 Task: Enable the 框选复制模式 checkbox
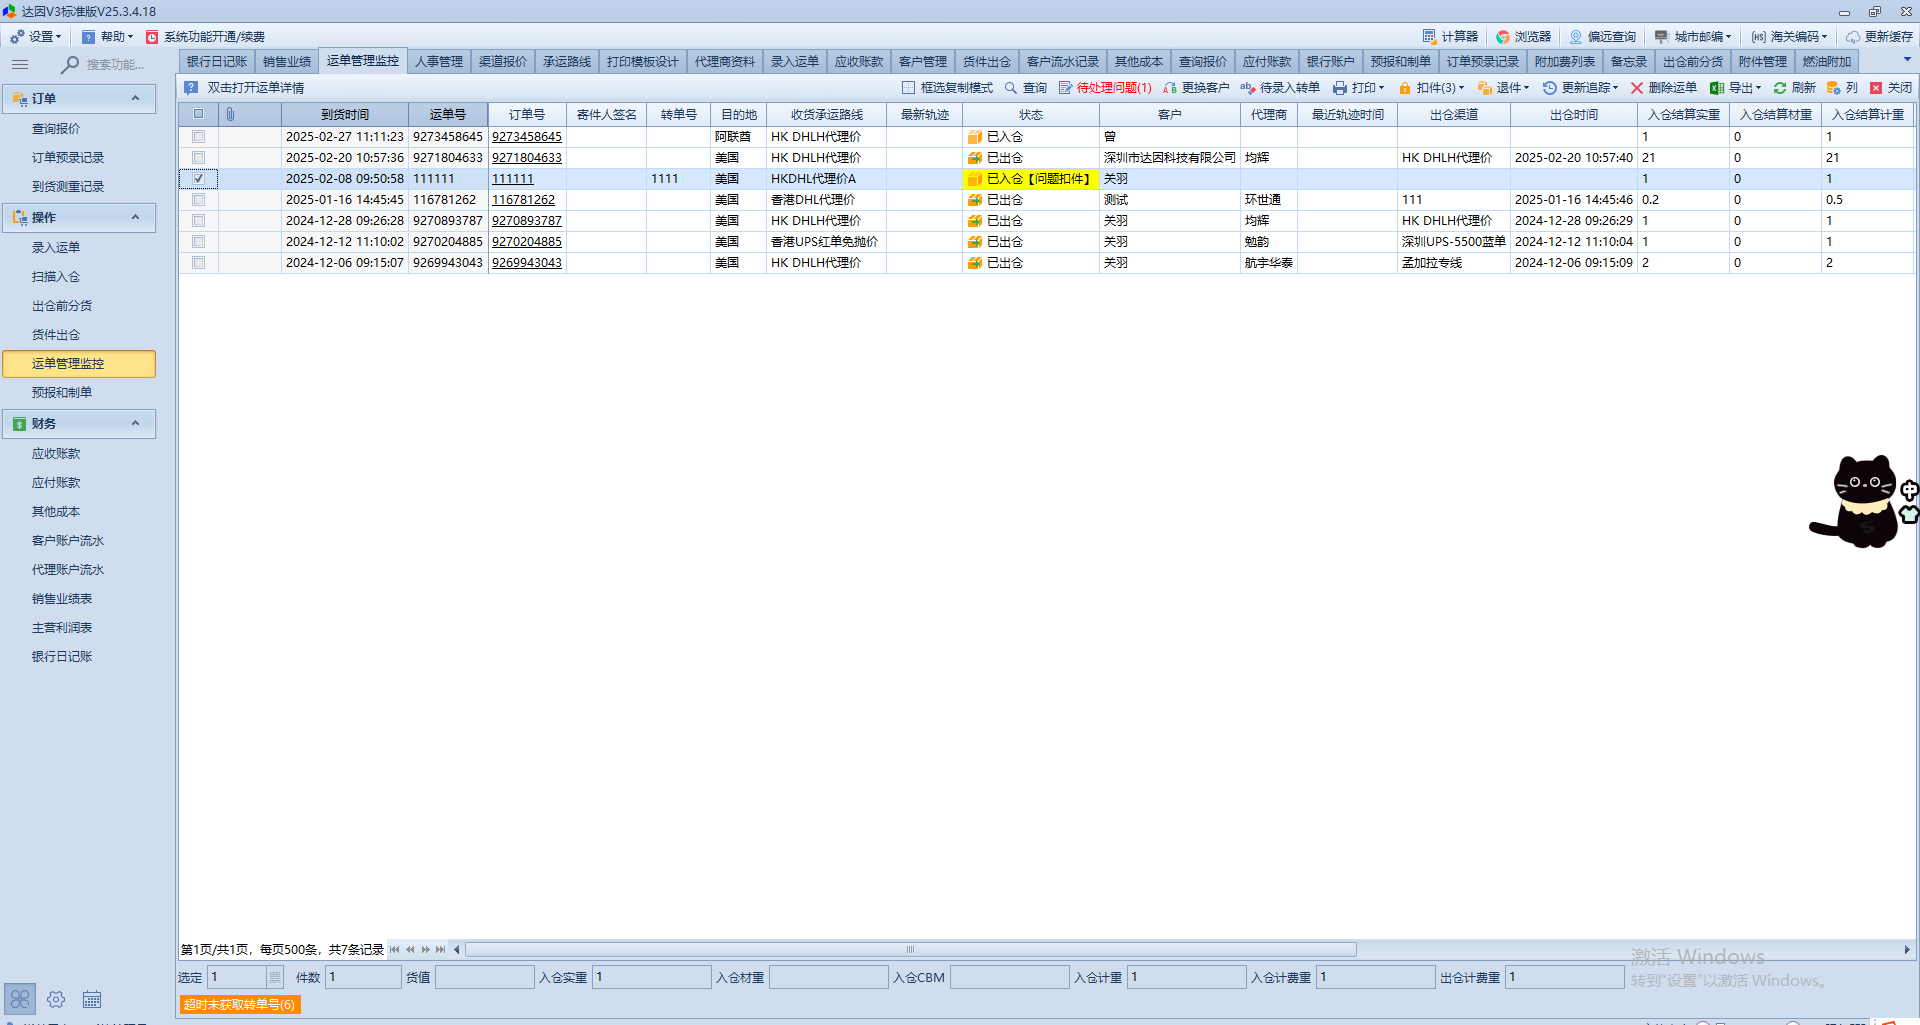[x=909, y=88]
